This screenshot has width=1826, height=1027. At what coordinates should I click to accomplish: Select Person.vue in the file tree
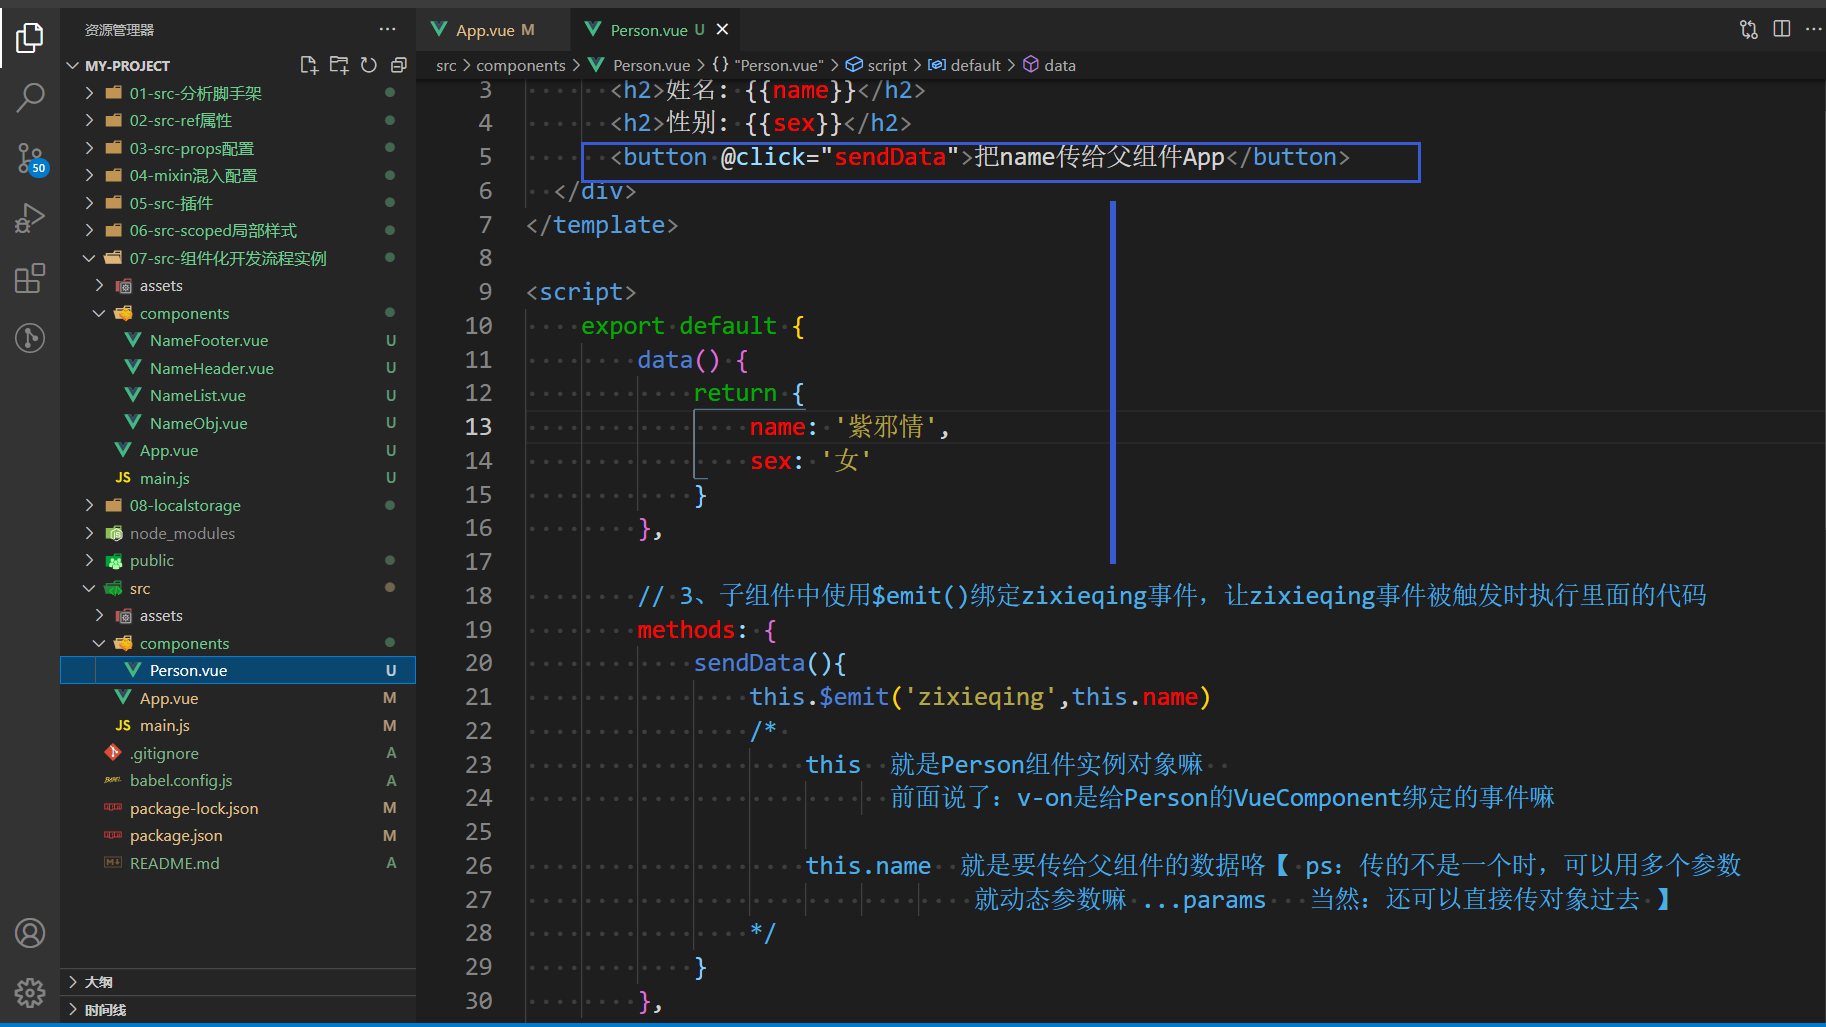coord(238,670)
